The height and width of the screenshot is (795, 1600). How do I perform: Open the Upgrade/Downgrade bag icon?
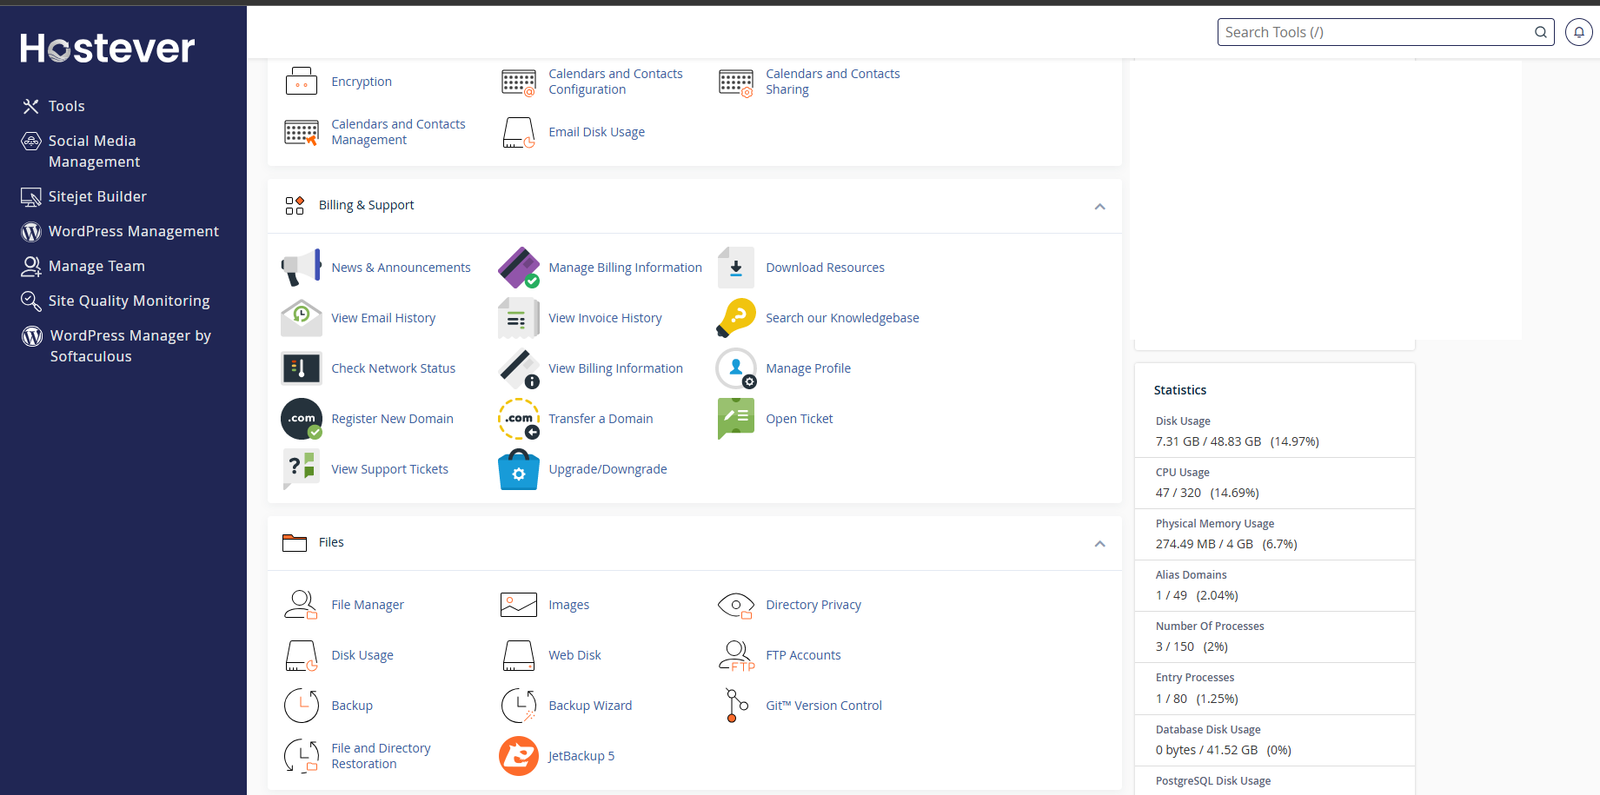(518, 469)
